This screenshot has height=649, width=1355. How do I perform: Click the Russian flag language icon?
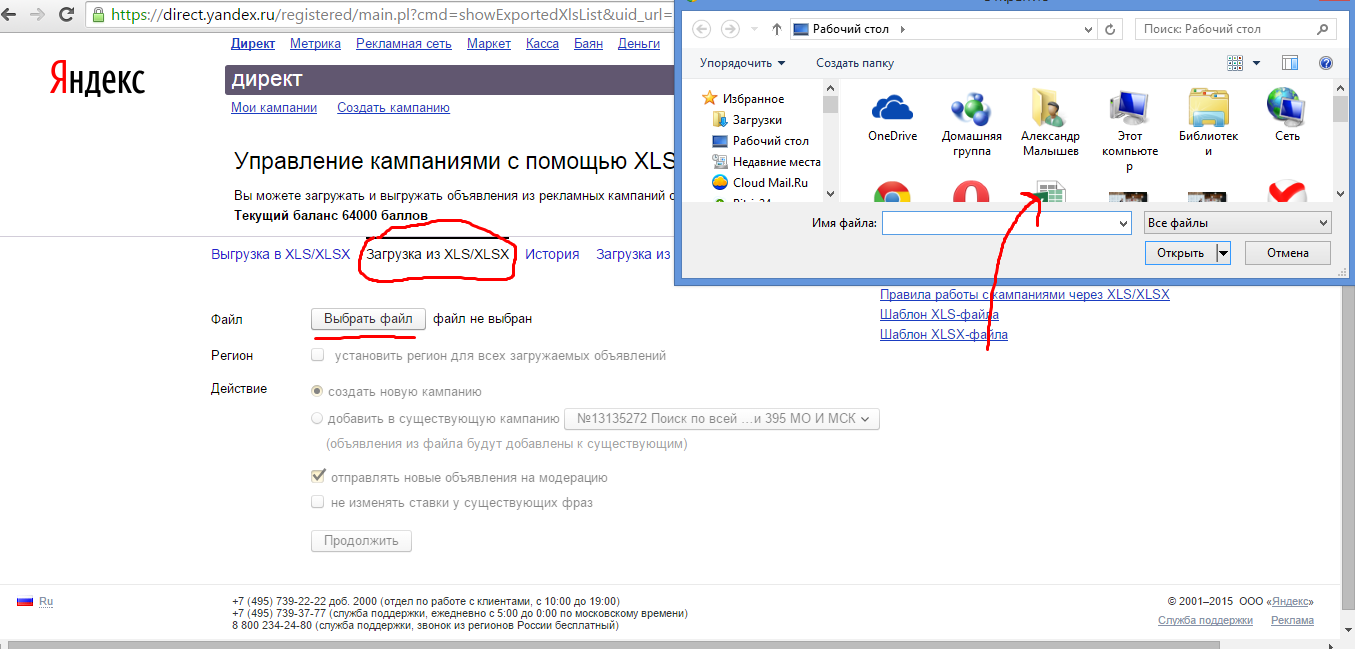click(25, 601)
